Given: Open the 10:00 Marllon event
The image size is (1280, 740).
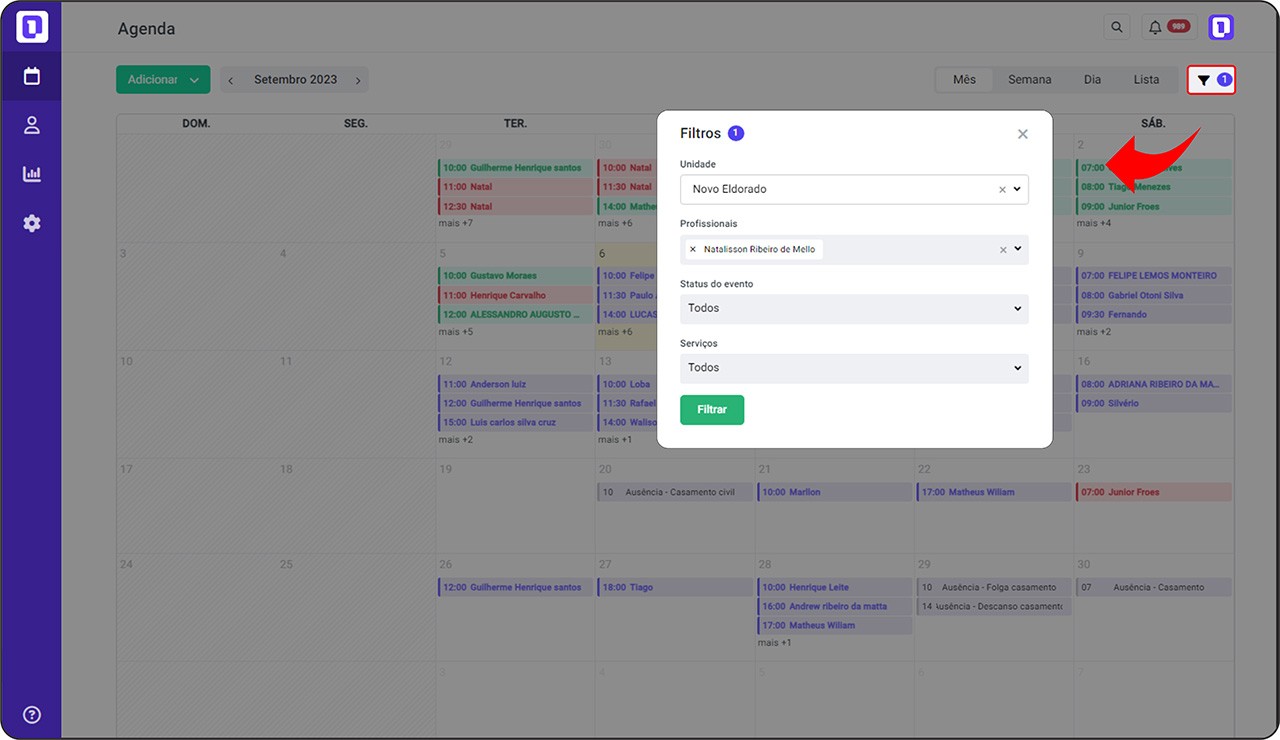Looking at the screenshot, I should point(835,492).
